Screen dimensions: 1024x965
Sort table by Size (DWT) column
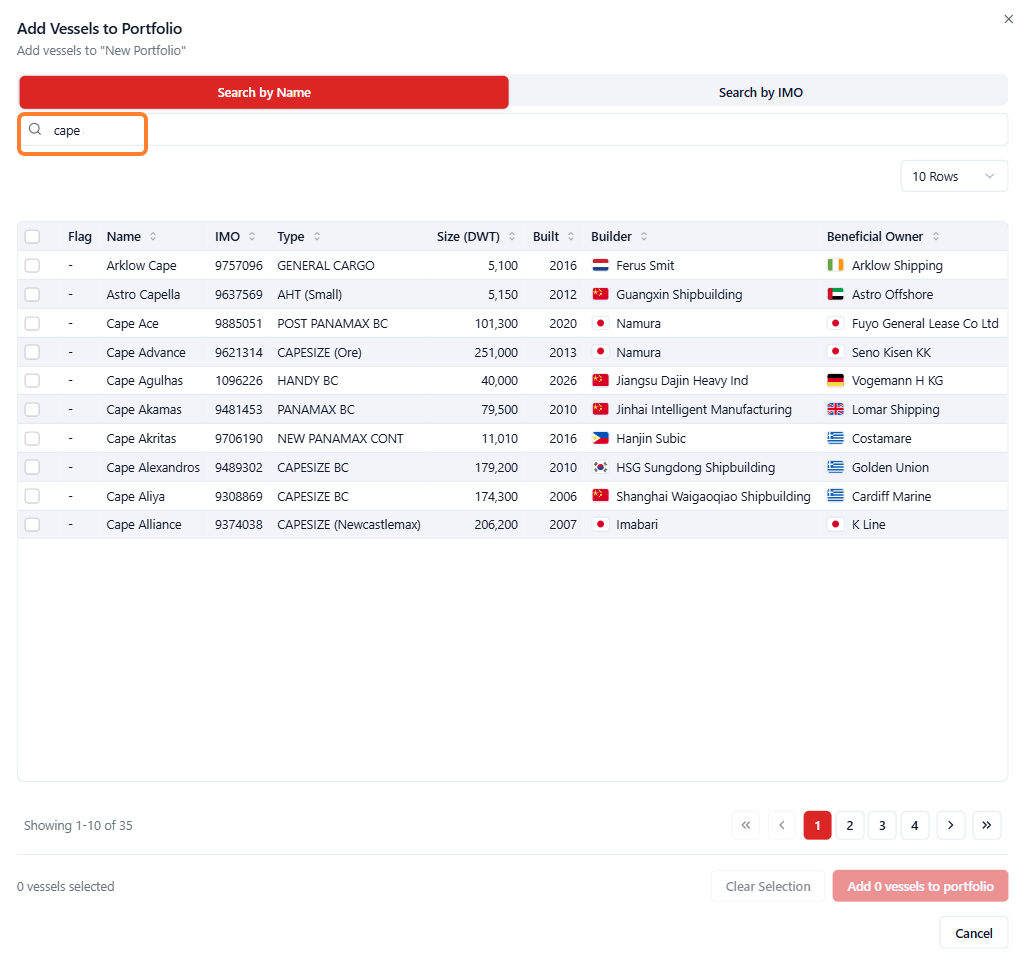coord(512,236)
